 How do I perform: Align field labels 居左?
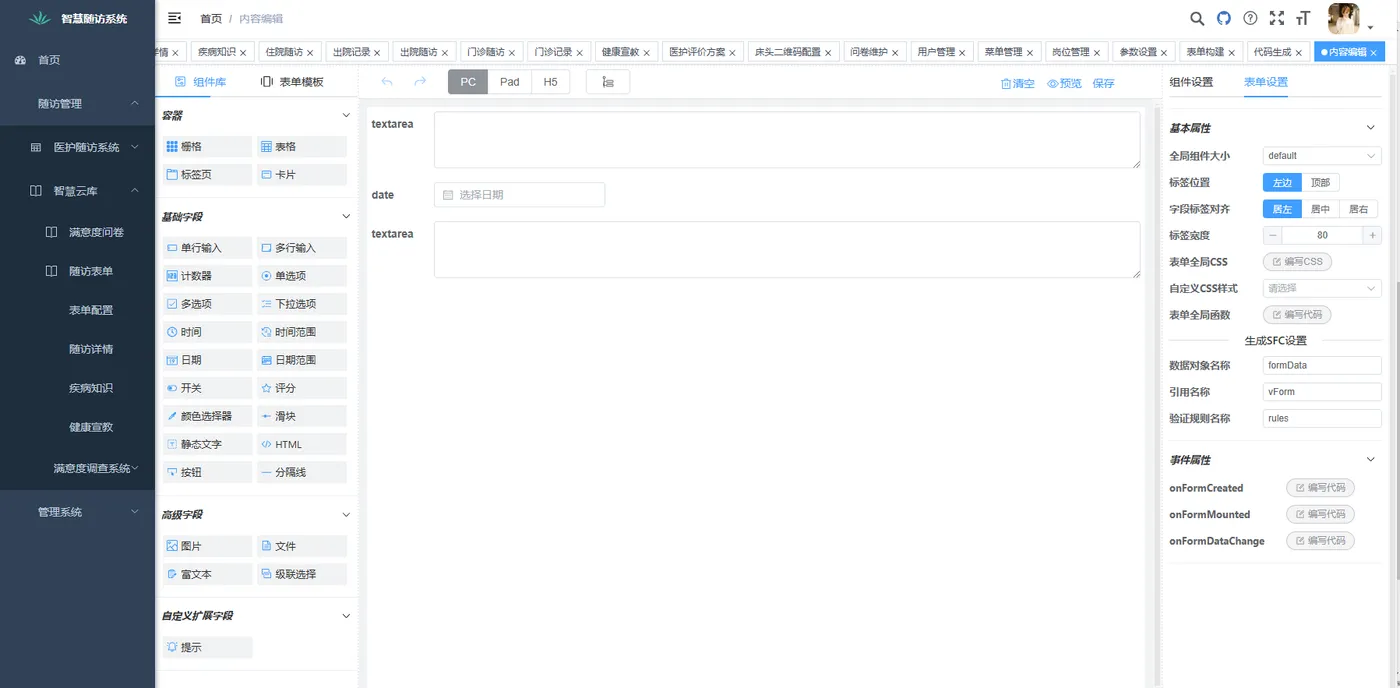[1282, 210]
